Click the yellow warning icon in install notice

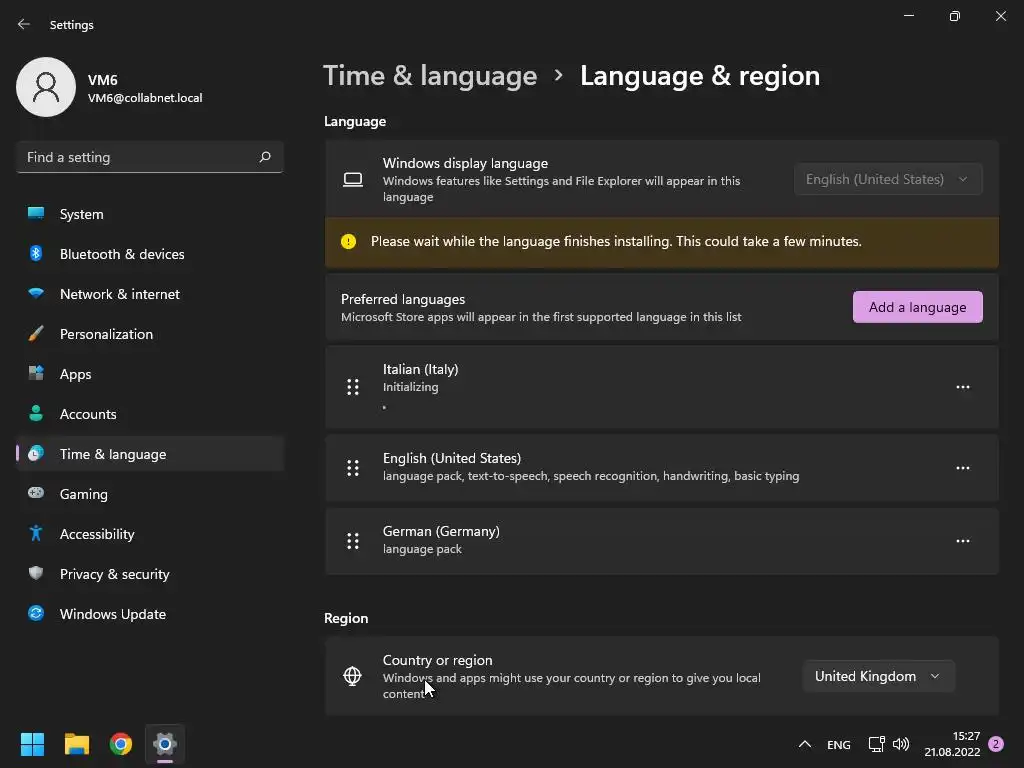[x=348, y=241]
